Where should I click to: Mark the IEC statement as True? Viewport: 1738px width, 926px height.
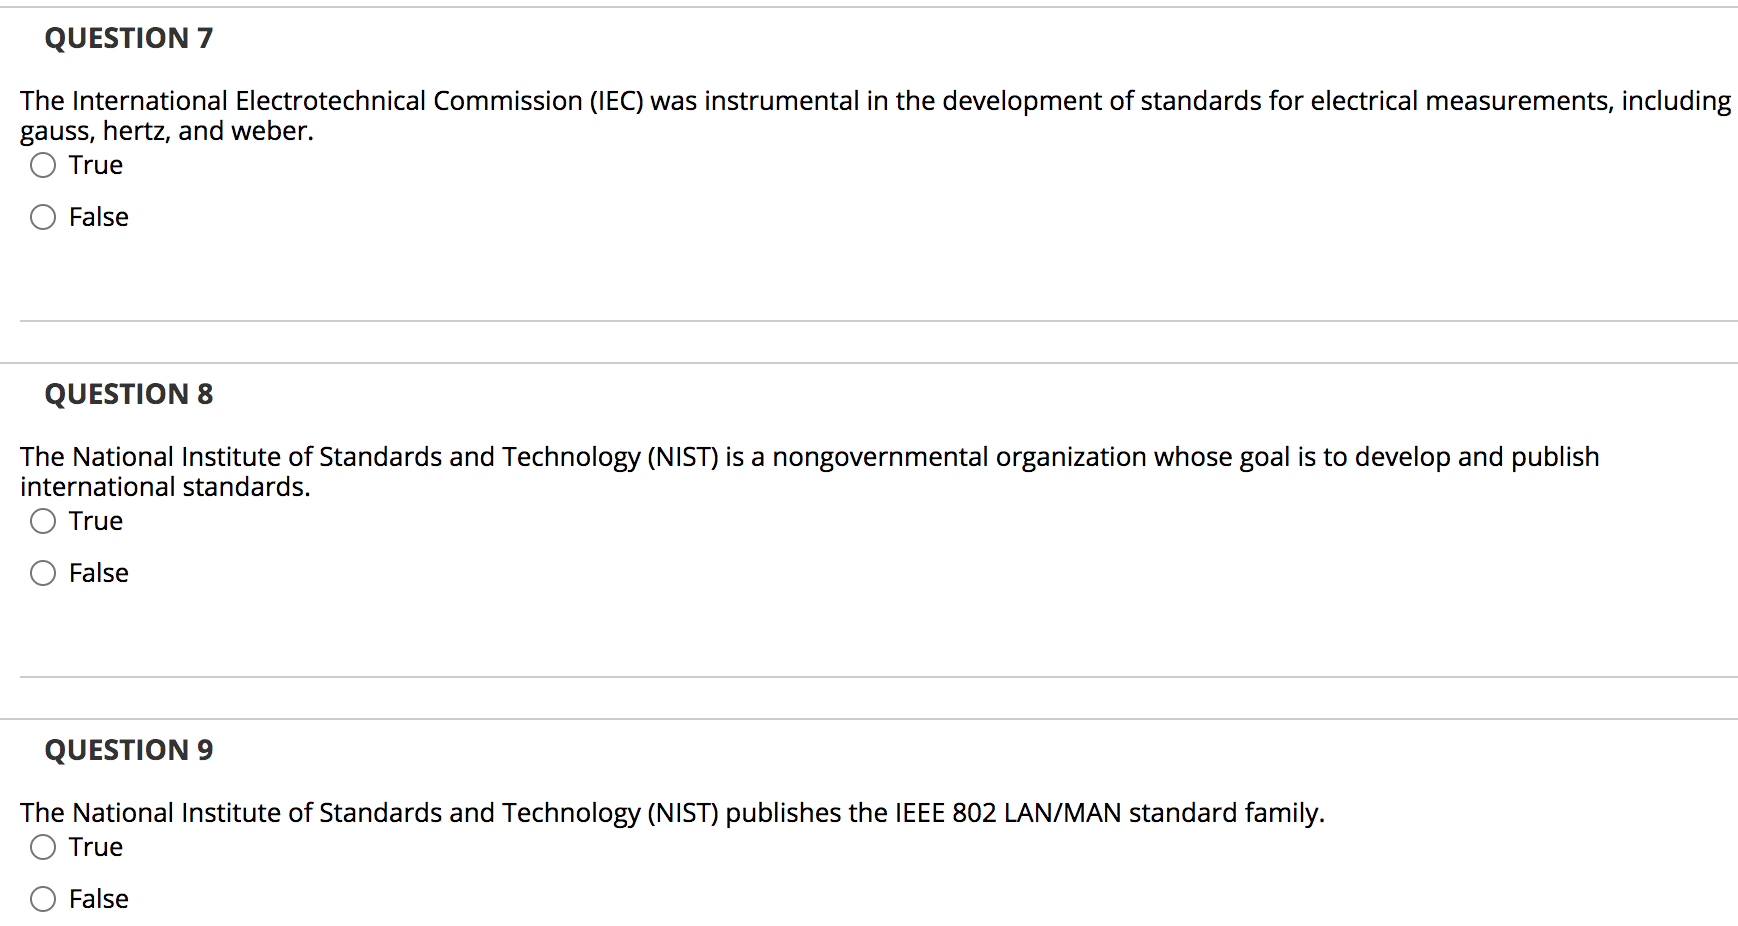coord(43,164)
